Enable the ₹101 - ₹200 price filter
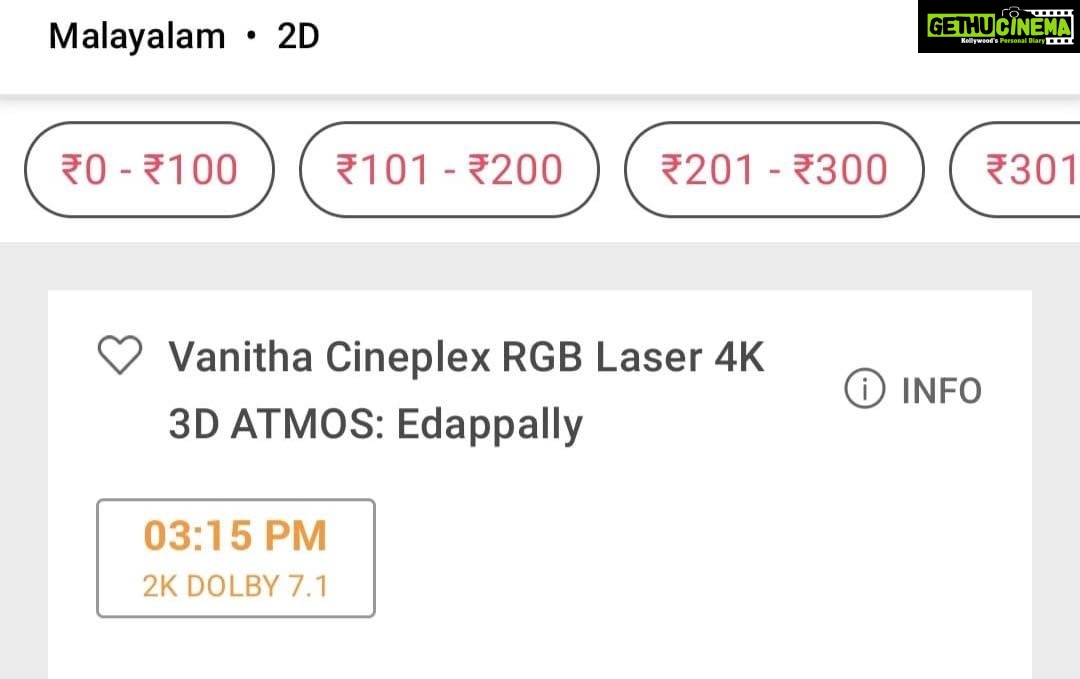The height and width of the screenshot is (679, 1080). [x=449, y=170]
